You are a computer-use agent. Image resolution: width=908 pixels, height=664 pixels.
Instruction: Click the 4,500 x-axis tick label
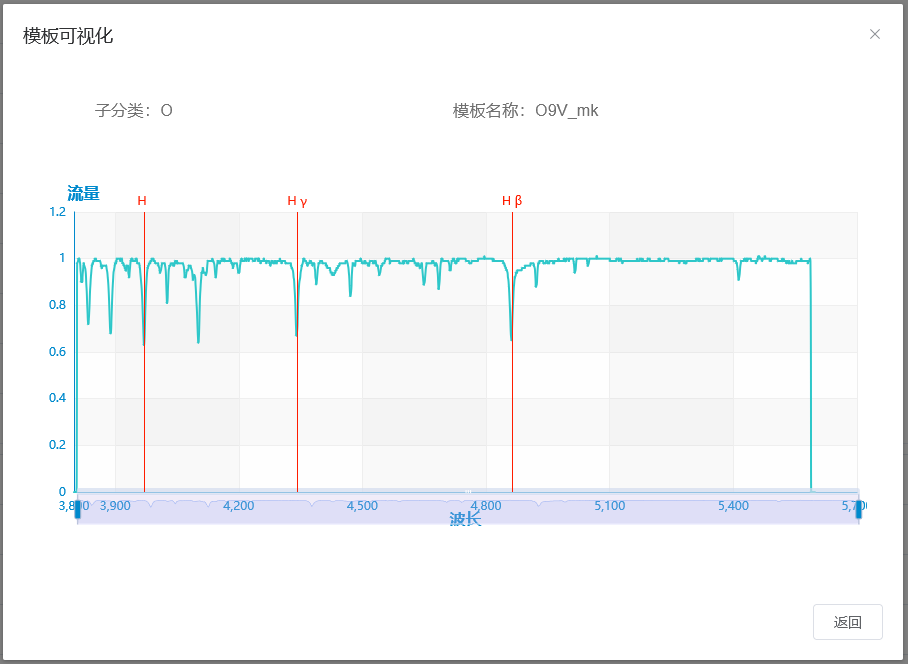362,506
